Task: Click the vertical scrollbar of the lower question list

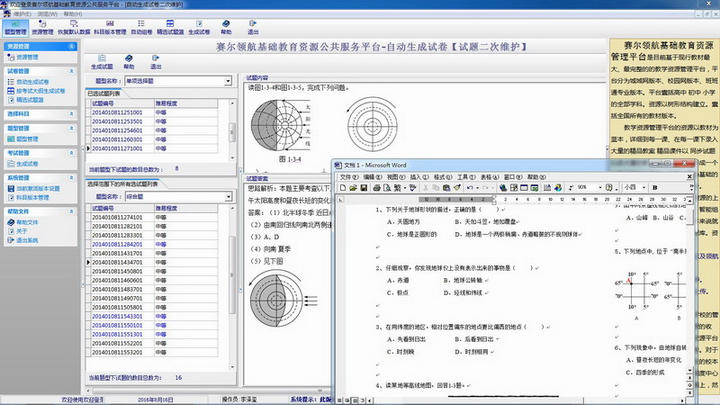Action: tap(232, 287)
